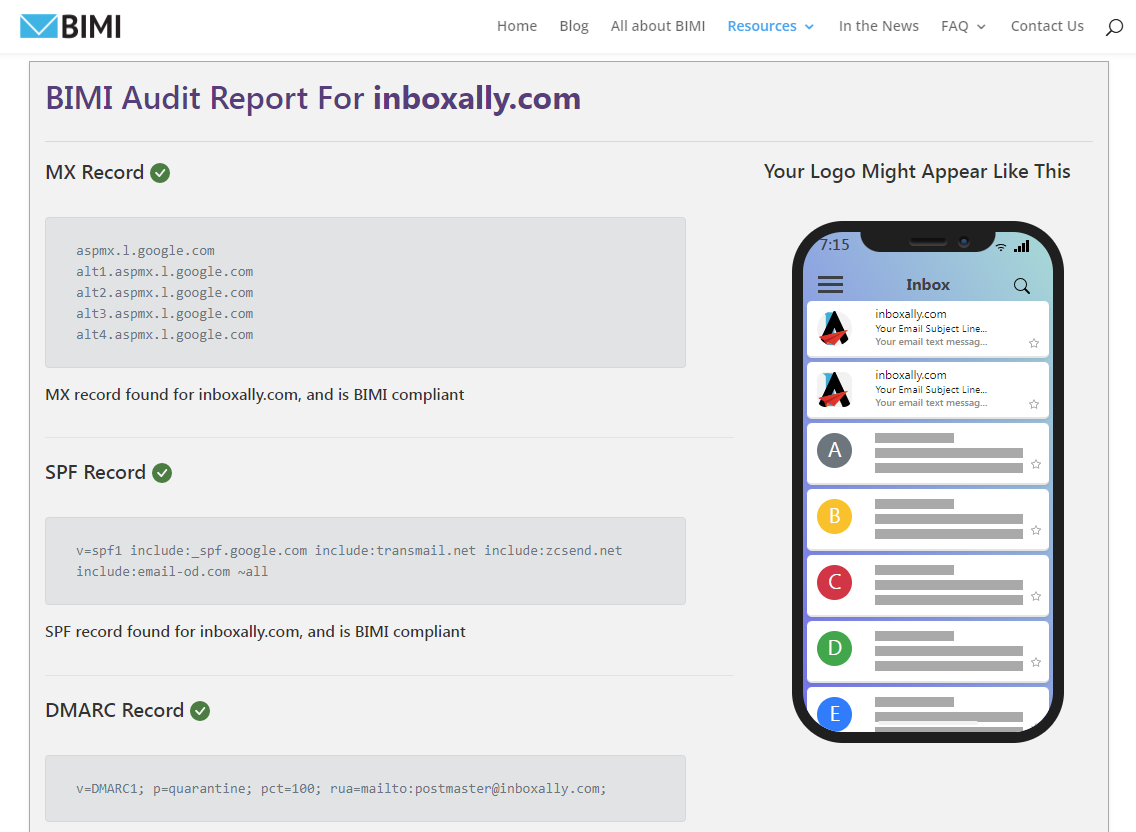Click the search icon inside the phone Inbox
1136x832 pixels.
tap(1021, 285)
